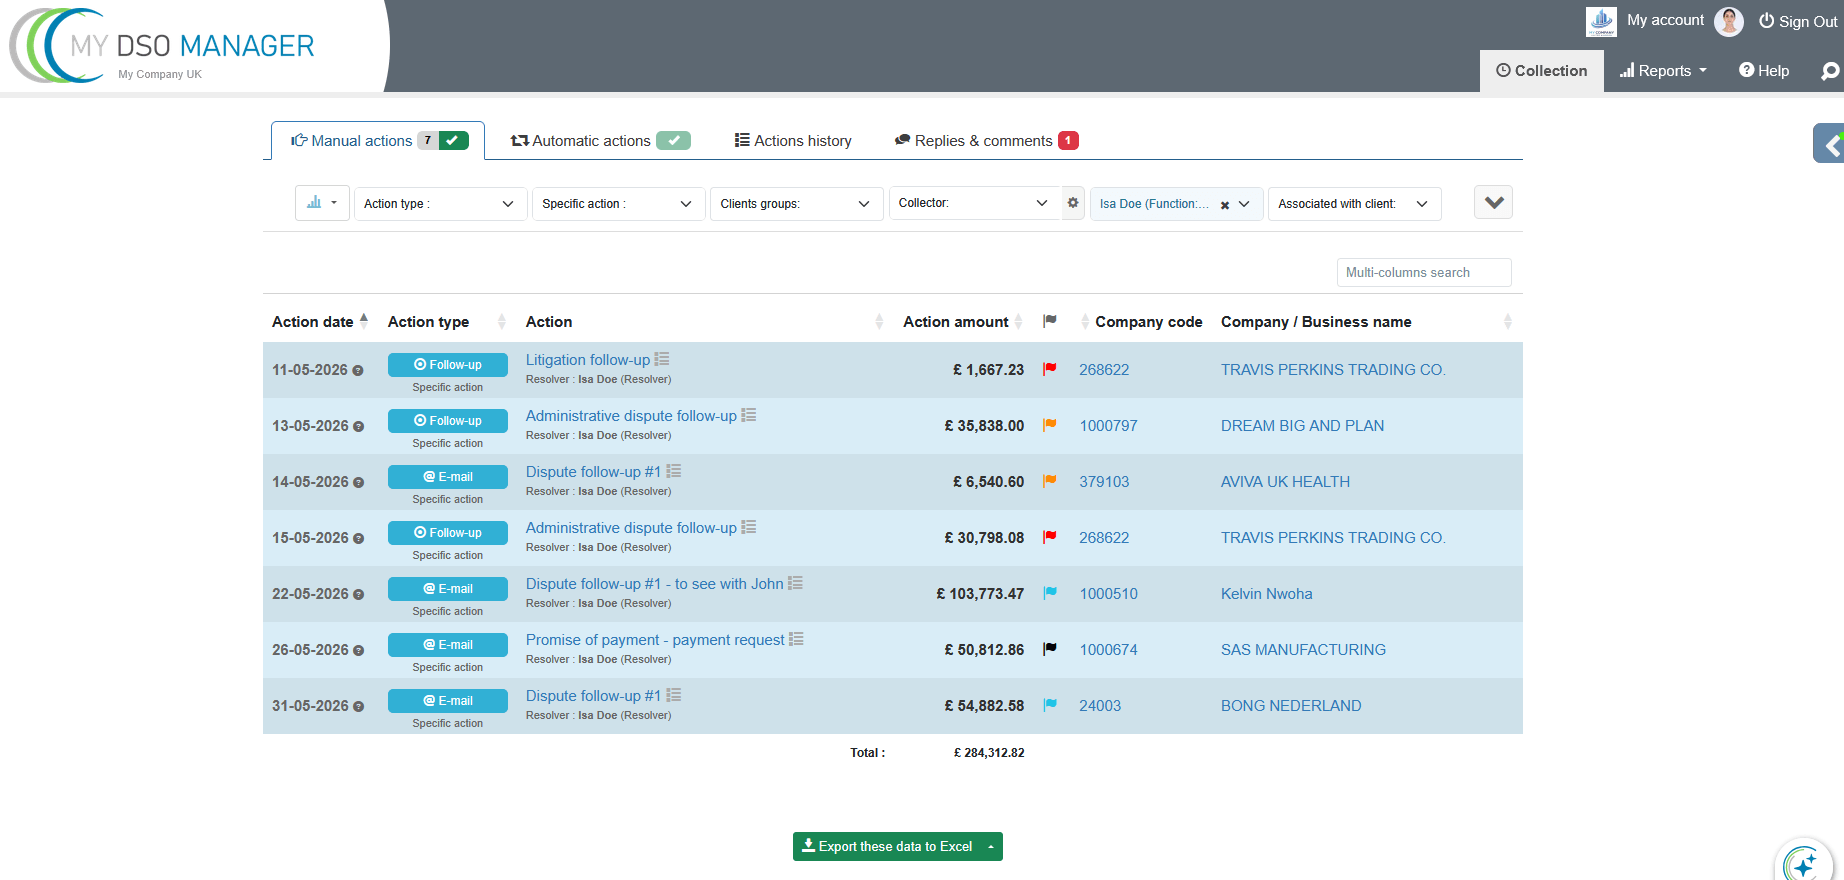Image resolution: width=1844 pixels, height=880 pixels.
Task: Open the Help menu item
Action: (1764, 71)
